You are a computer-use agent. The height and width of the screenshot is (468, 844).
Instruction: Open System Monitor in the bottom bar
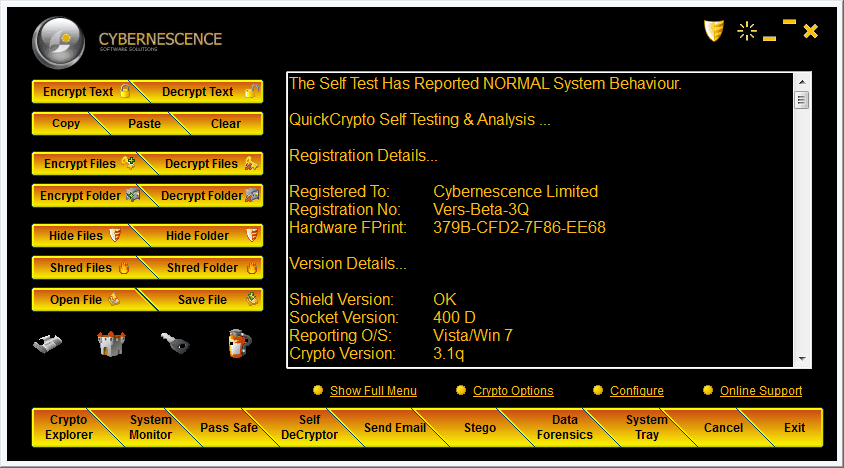tap(151, 427)
